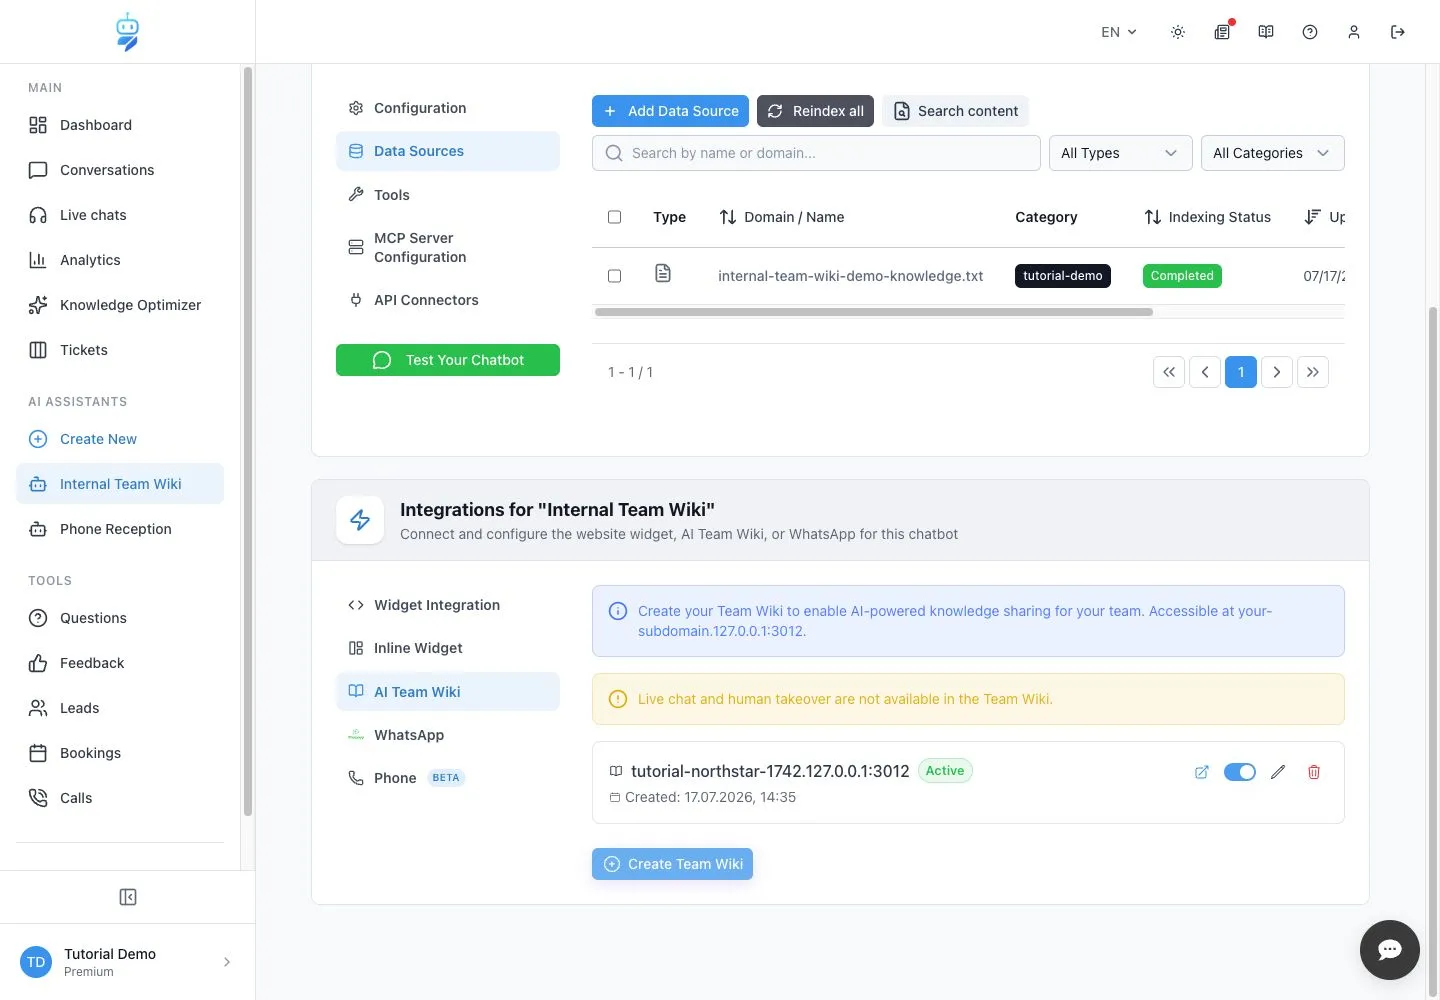Click the file type icon of internal-team-wiki-demo-knowledge.txt
The image size is (1440, 1000).
click(x=663, y=273)
